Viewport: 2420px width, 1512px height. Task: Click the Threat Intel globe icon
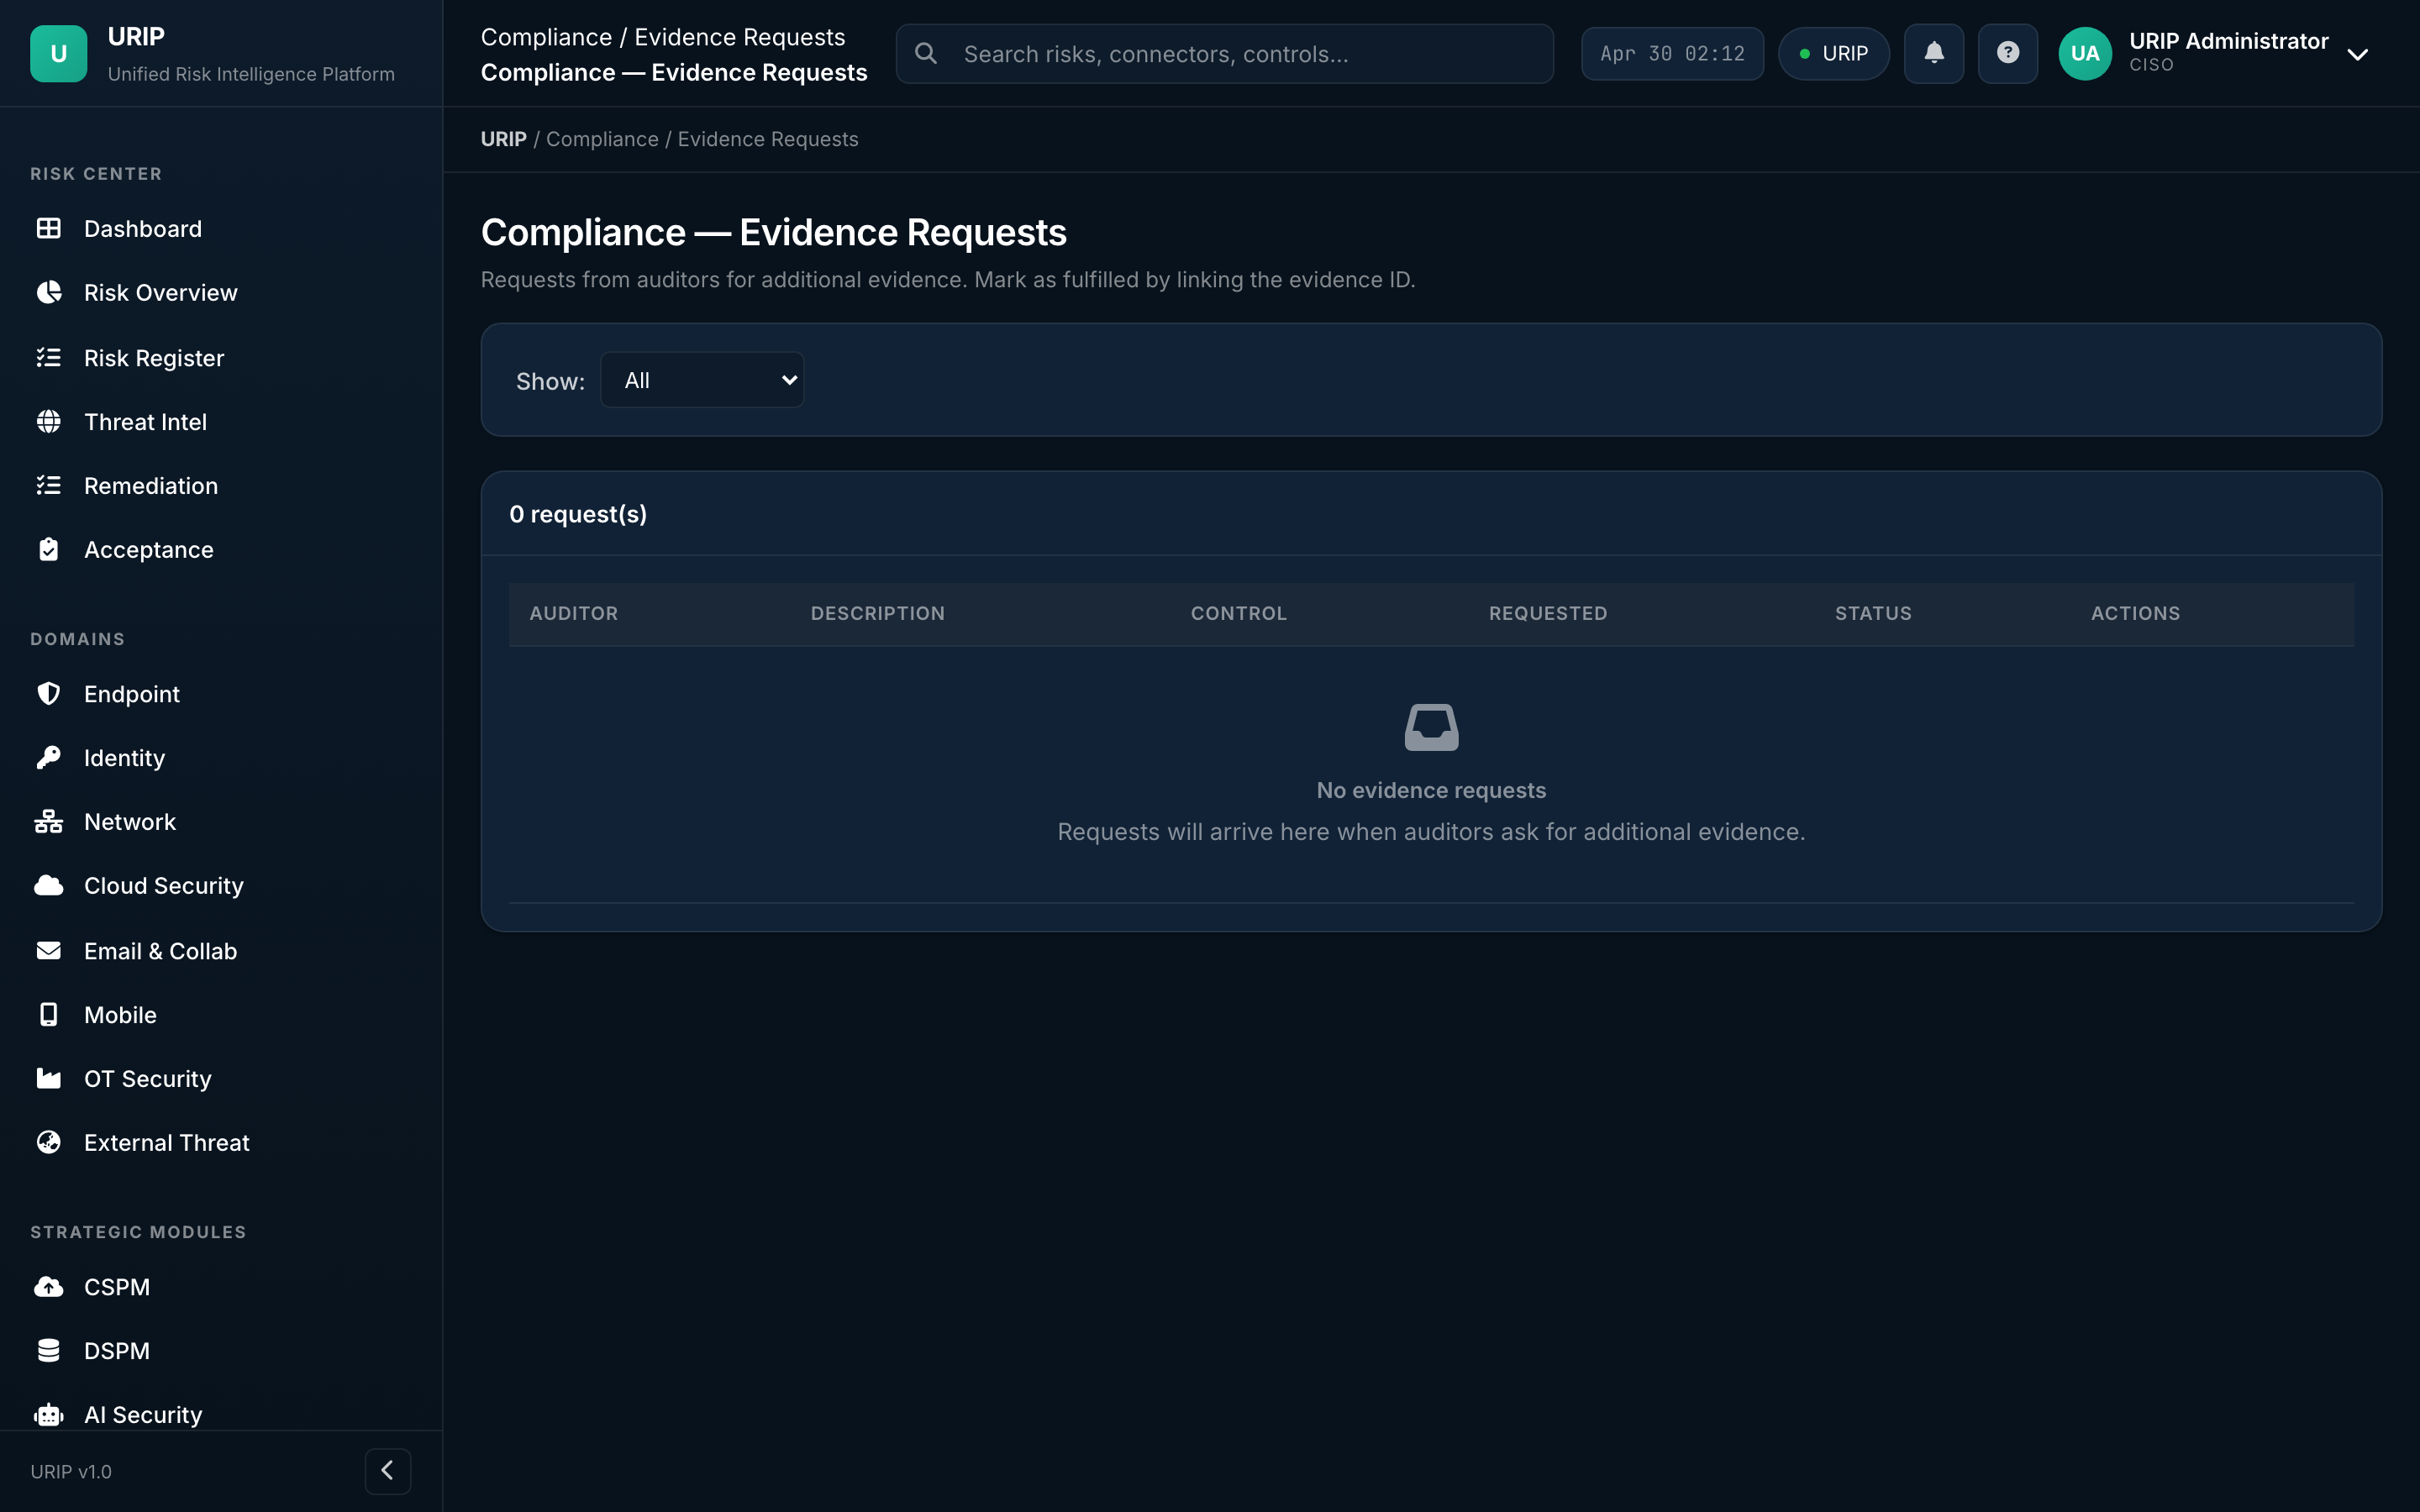[48, 422]
